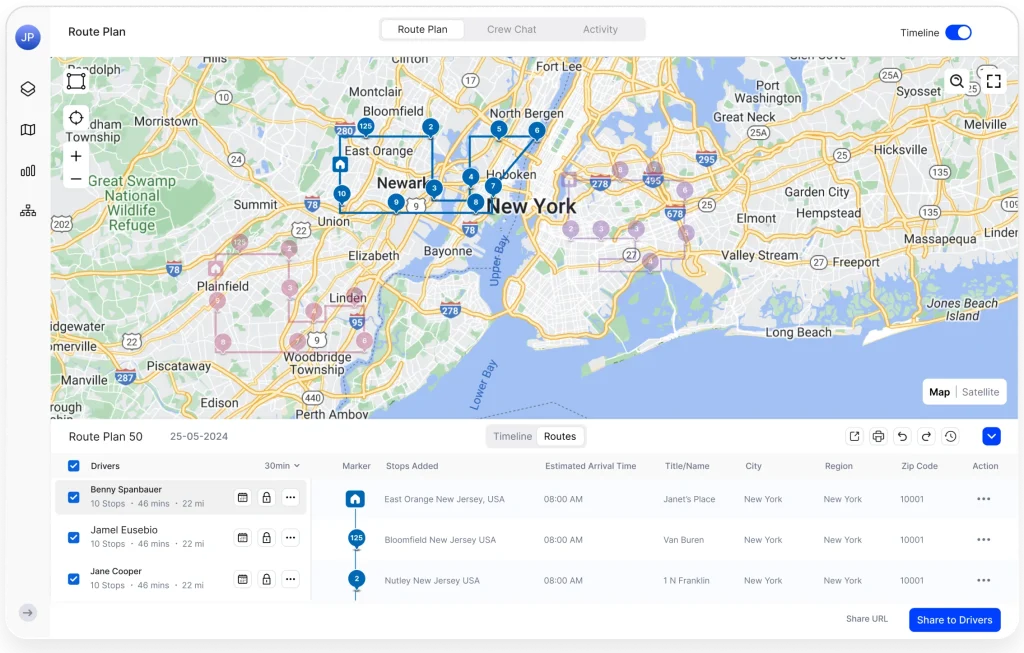Open actions menu for East Orange stop
This screenshot has height=653, width=1024.
click(984, 499)
